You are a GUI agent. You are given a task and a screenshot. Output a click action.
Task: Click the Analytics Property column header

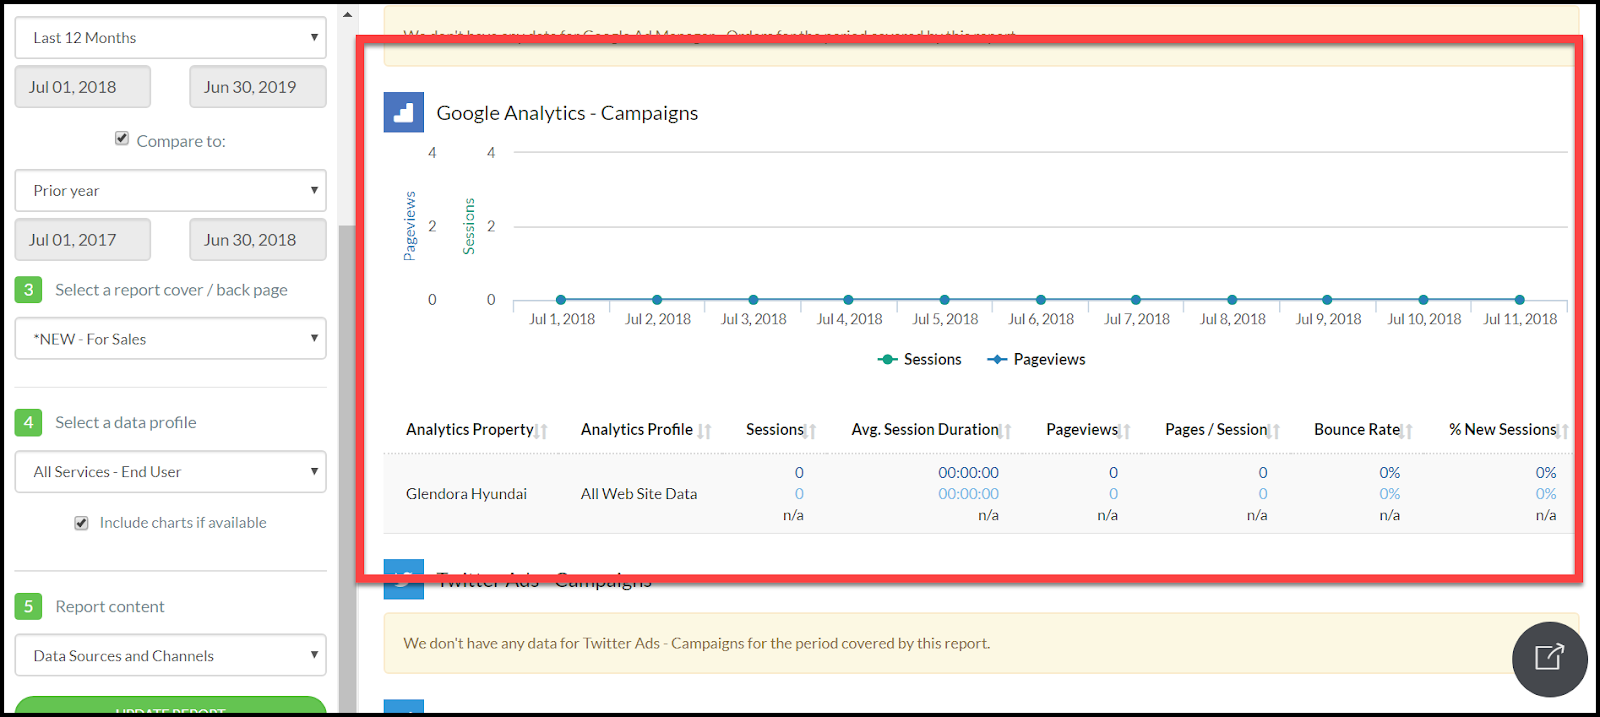(x=470, y=430)
